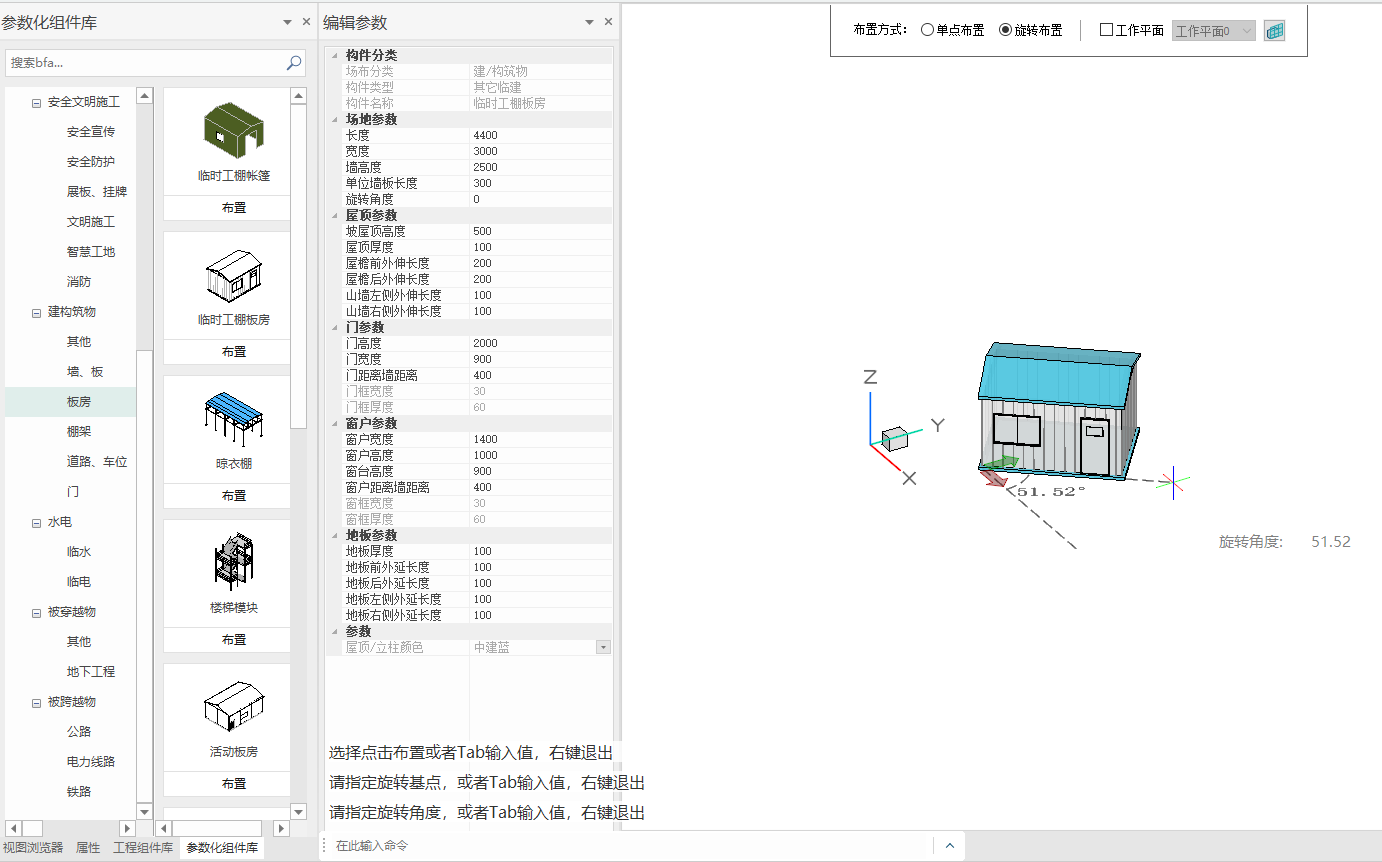Click the category tree scroll-right arrow
1382x862 pixels.
[127, 828]
